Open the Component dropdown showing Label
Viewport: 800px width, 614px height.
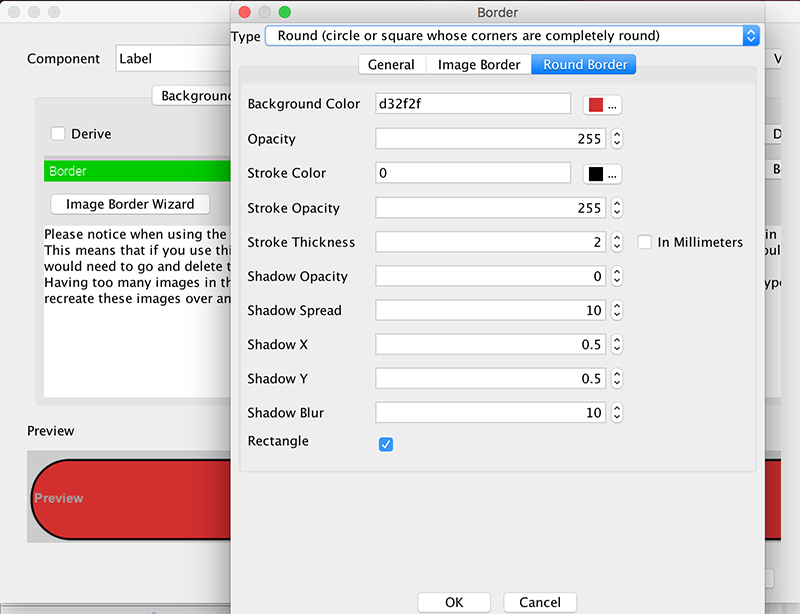[x=172, y=59]
